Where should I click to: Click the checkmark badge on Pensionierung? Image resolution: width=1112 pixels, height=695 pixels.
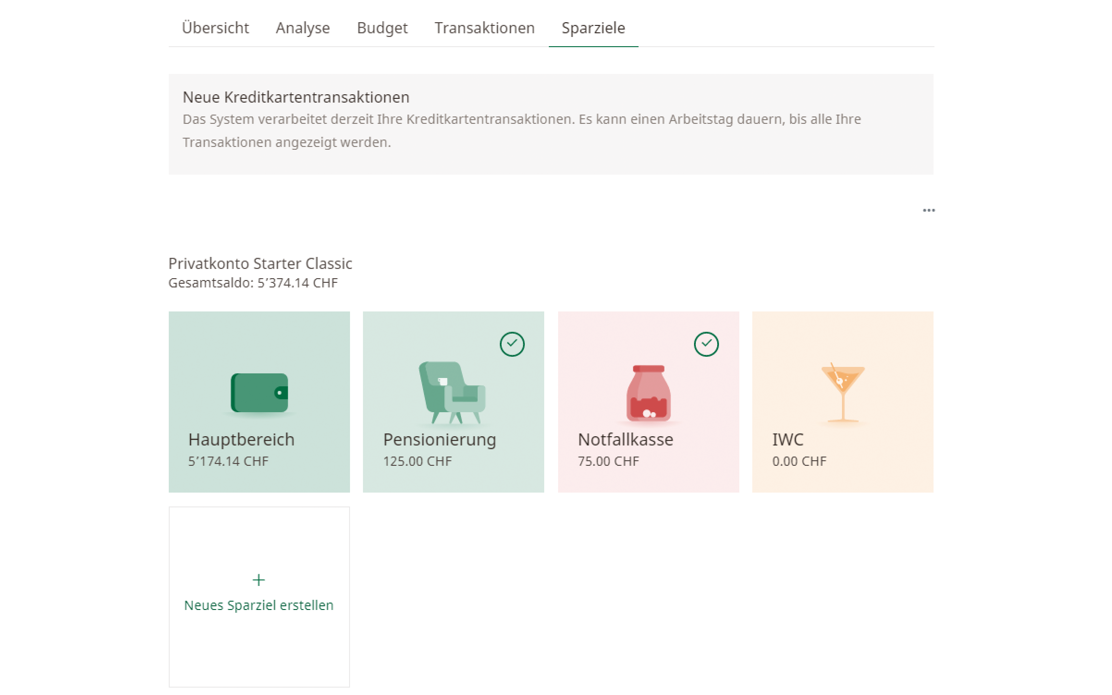512,344
